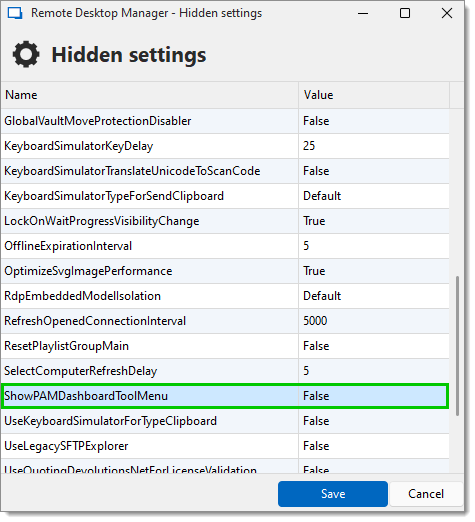Click False value of UseKeyboardSimulatorForTypeClipboard
This screenshot has width=475, height=522.
(x=317, y=422)
